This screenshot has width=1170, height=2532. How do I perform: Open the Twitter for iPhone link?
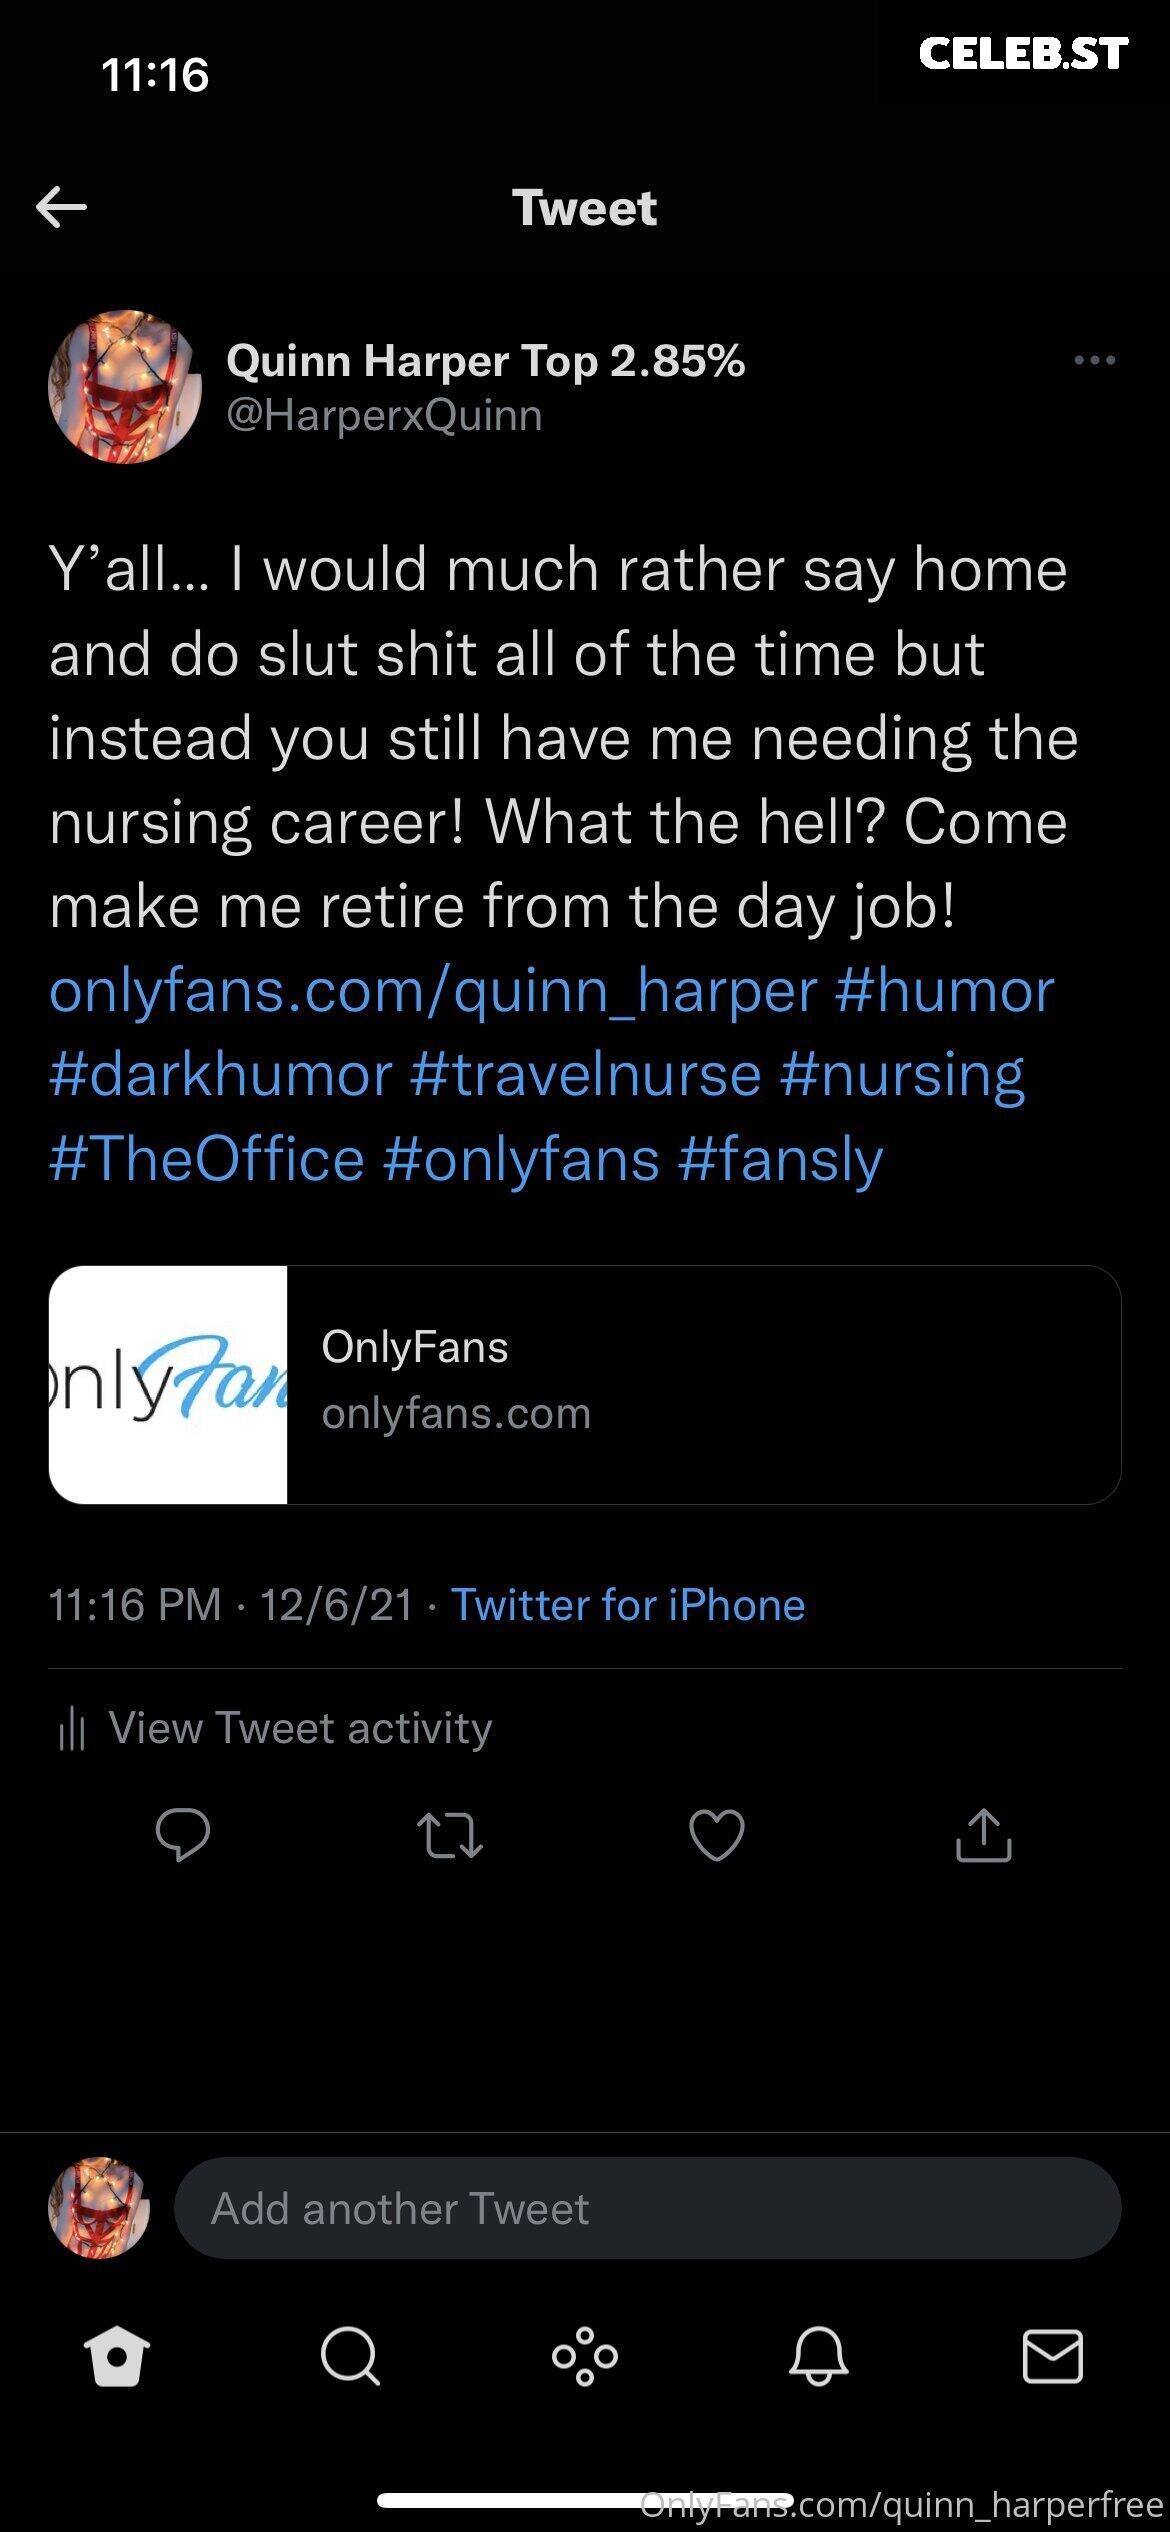(628, 1604)
